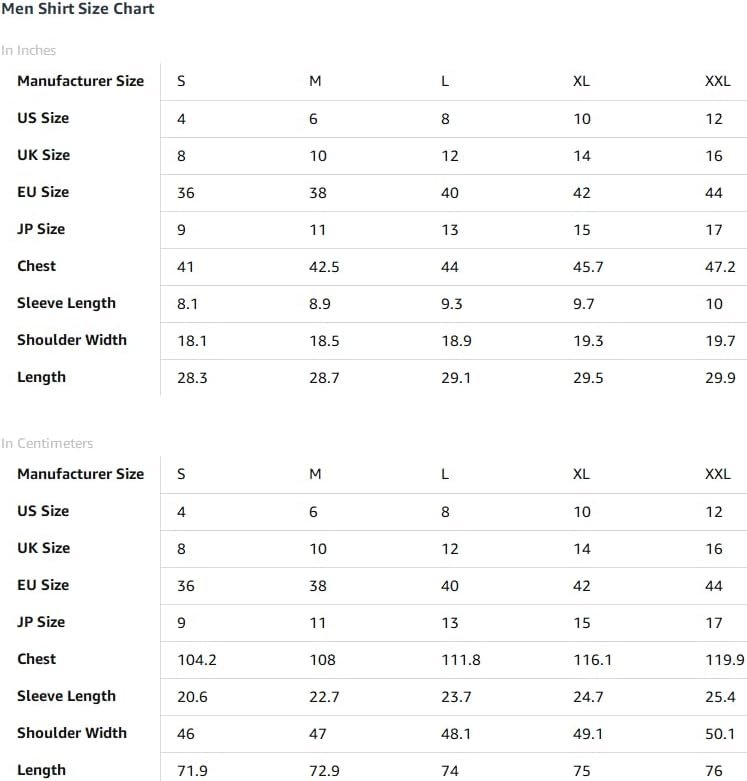
Task: Select Length value 29.9 for XXL
Action: click(720, 378)
